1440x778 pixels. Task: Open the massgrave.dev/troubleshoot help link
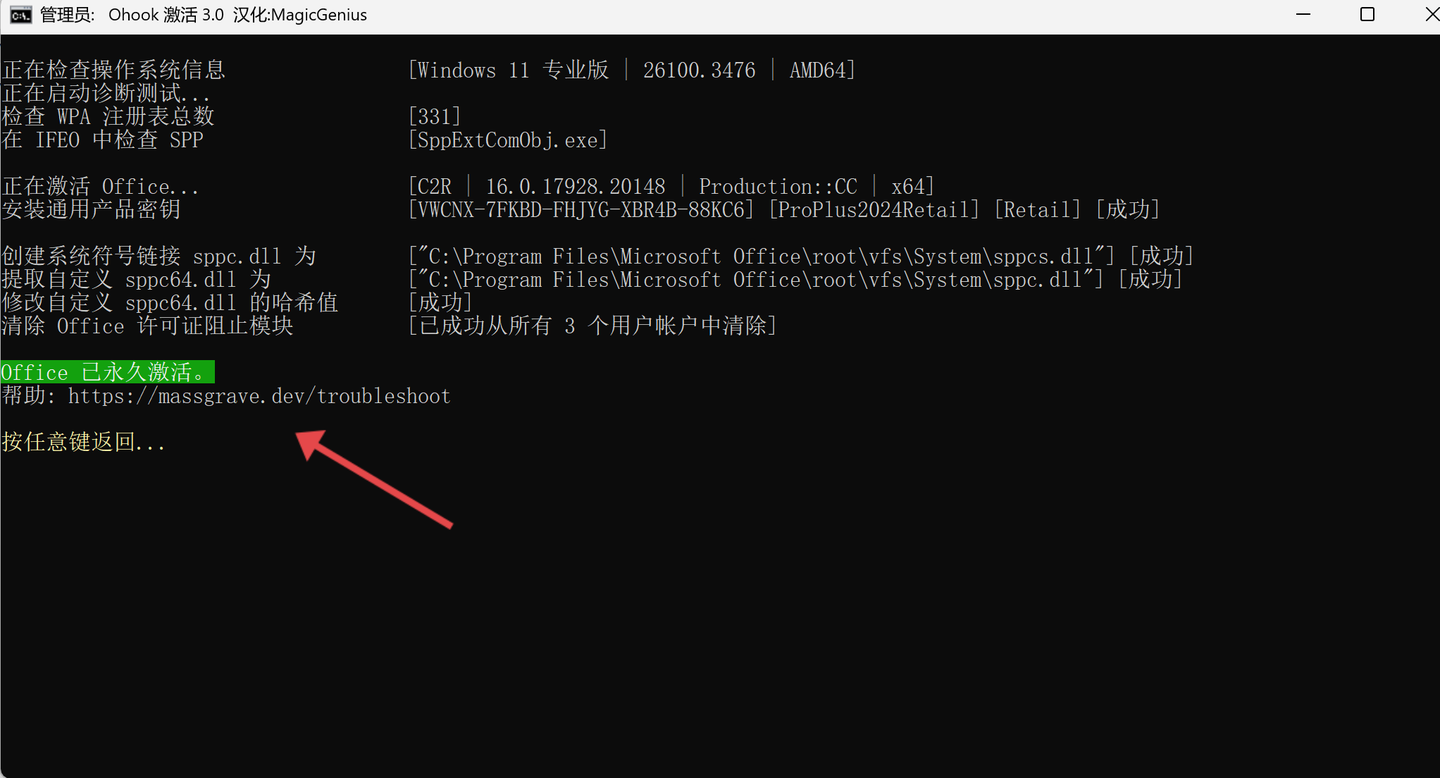(x=259, y=396)
